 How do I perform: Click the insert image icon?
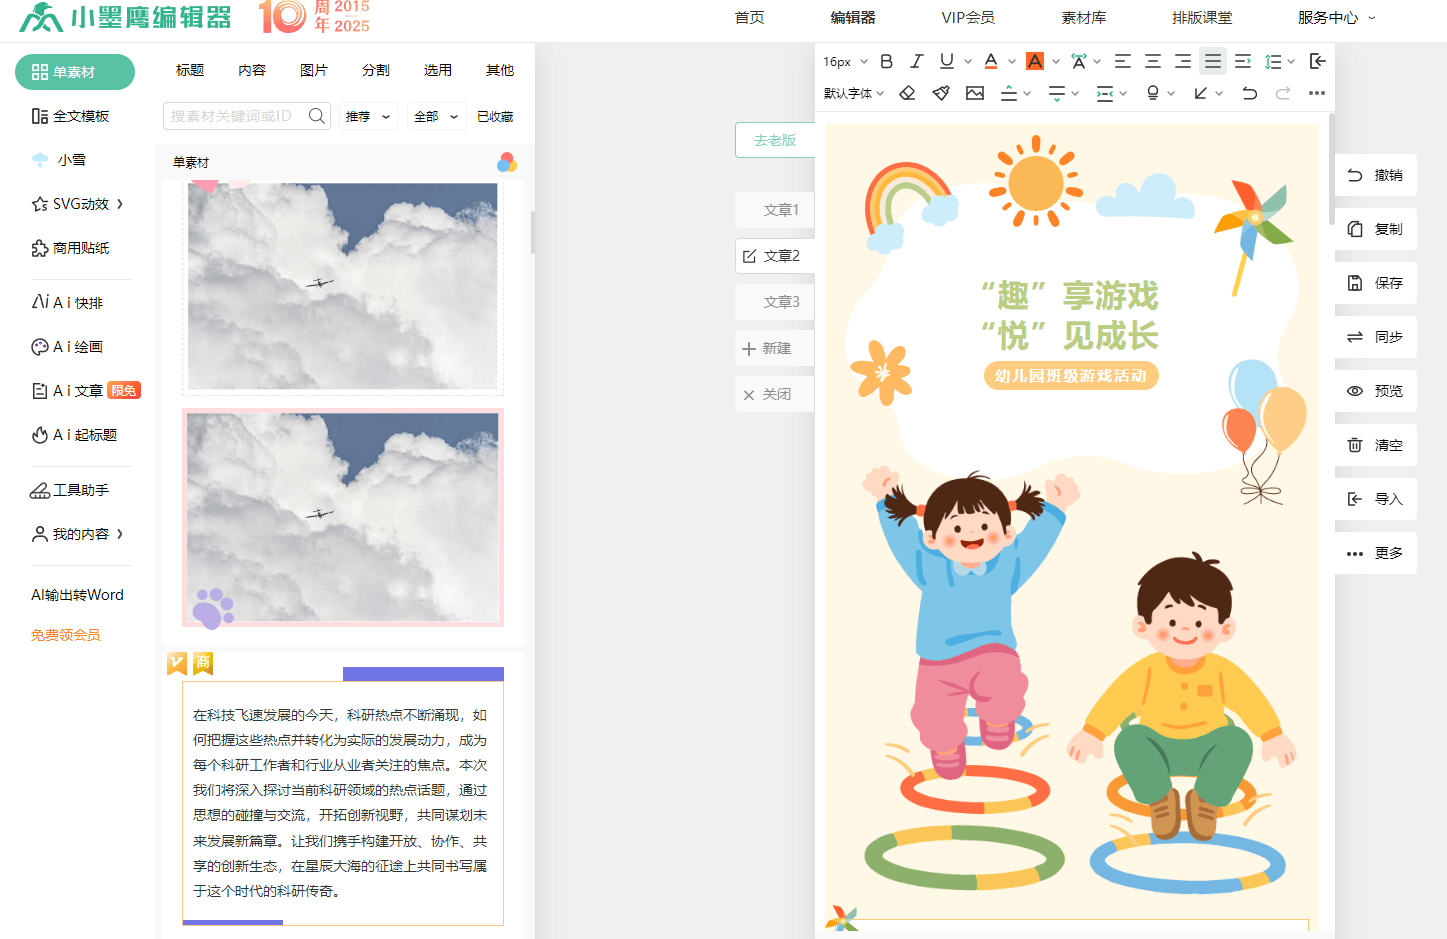pyautogui.click(x=975, y=93)
